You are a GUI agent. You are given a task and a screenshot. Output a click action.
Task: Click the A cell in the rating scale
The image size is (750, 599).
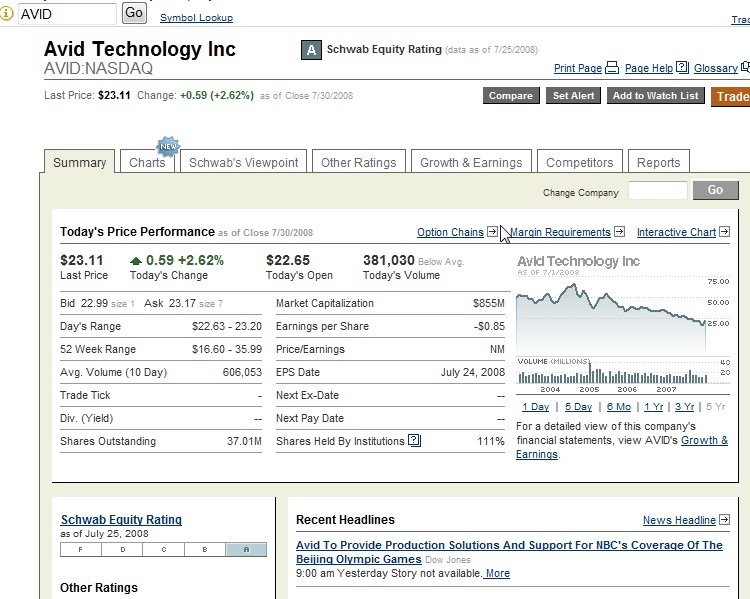pos(246,550)
